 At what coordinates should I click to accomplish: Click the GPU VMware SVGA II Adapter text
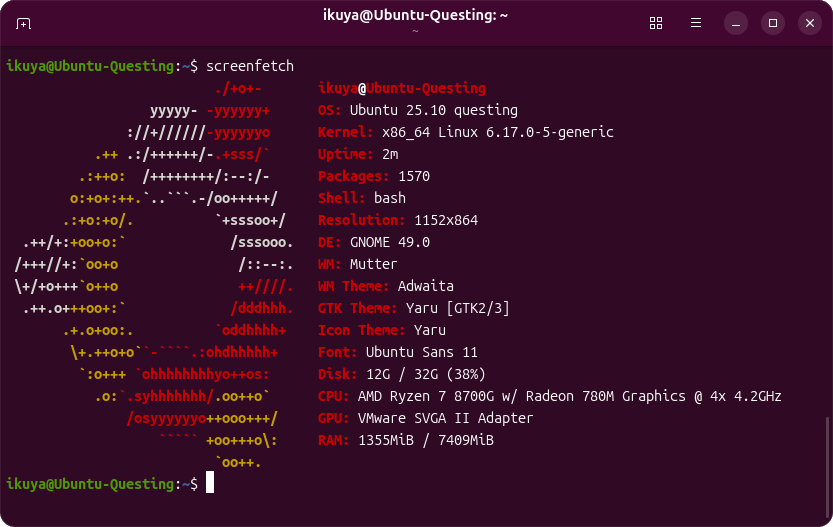441,418
